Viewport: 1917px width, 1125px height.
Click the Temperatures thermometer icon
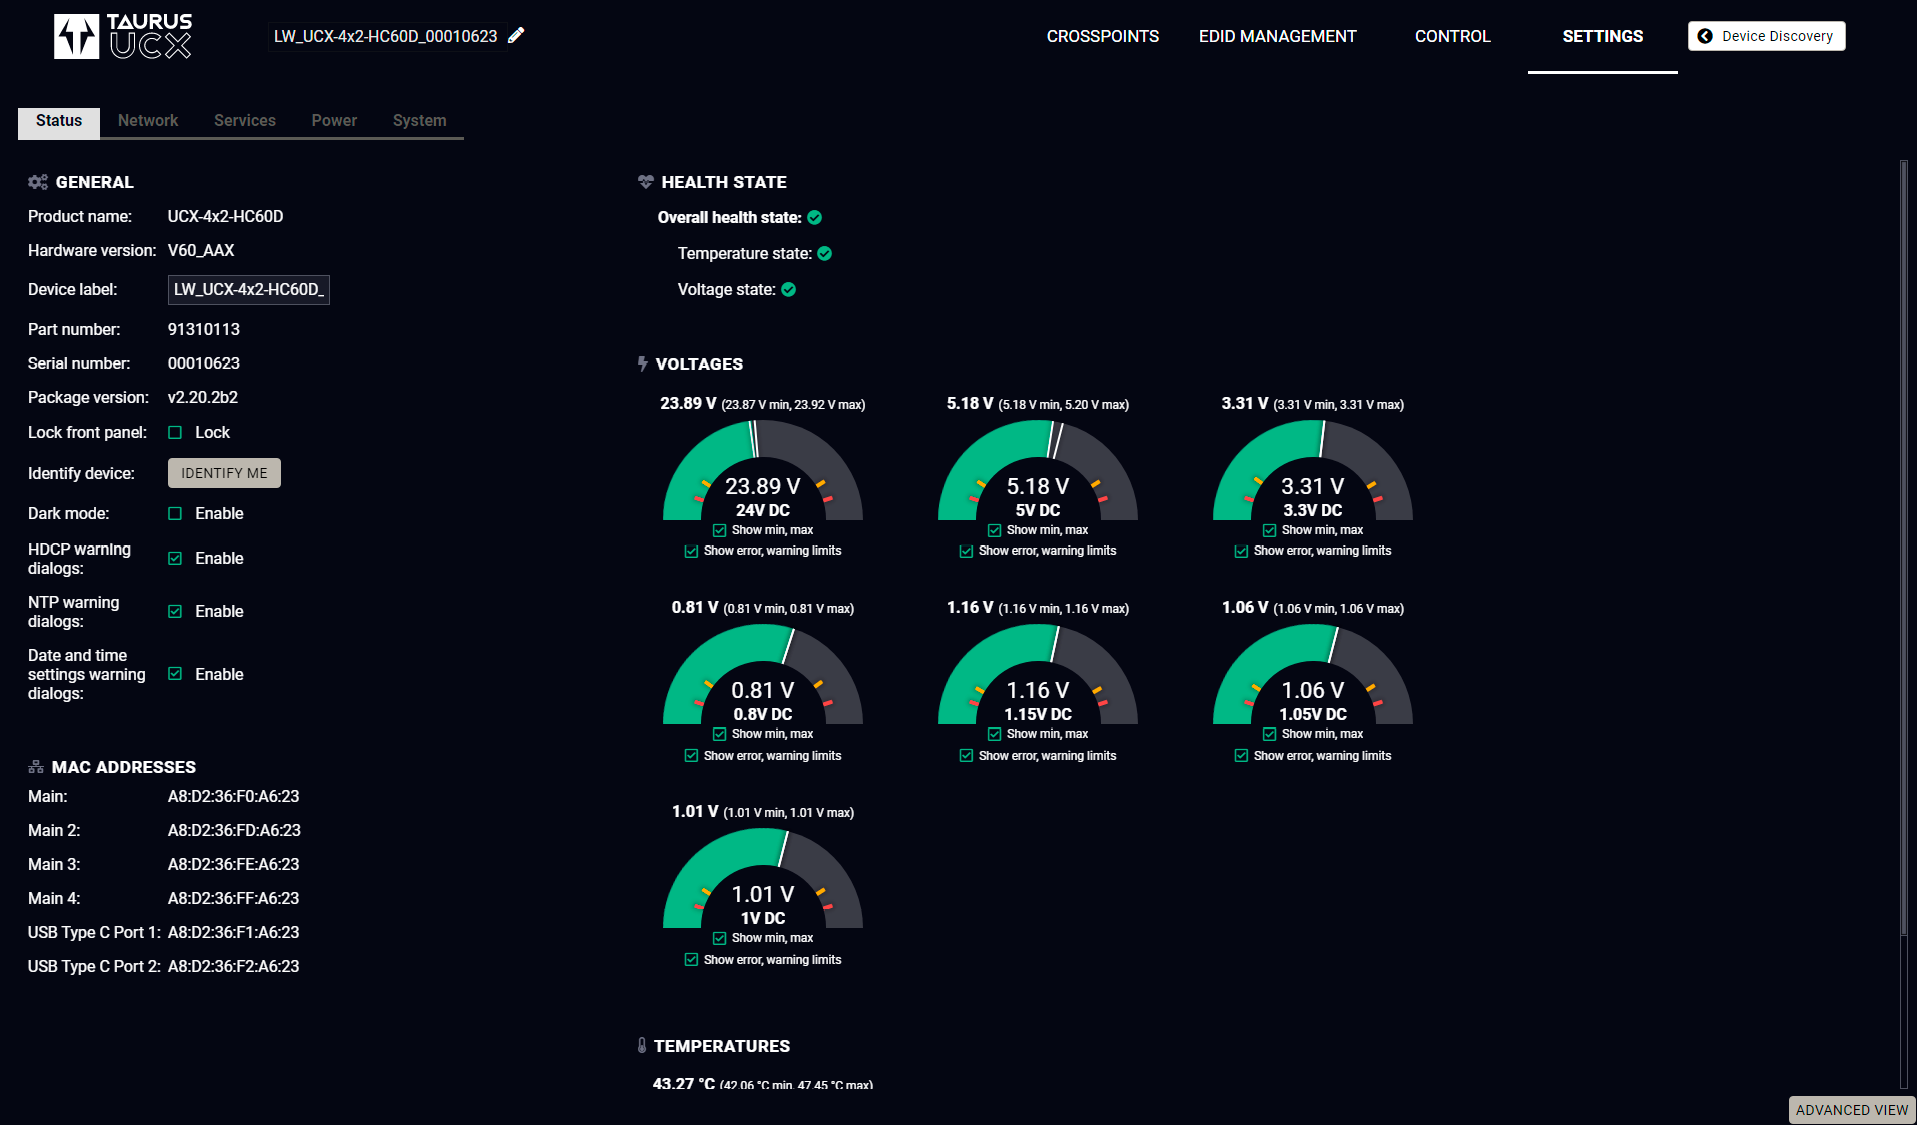coord(642,1045)
